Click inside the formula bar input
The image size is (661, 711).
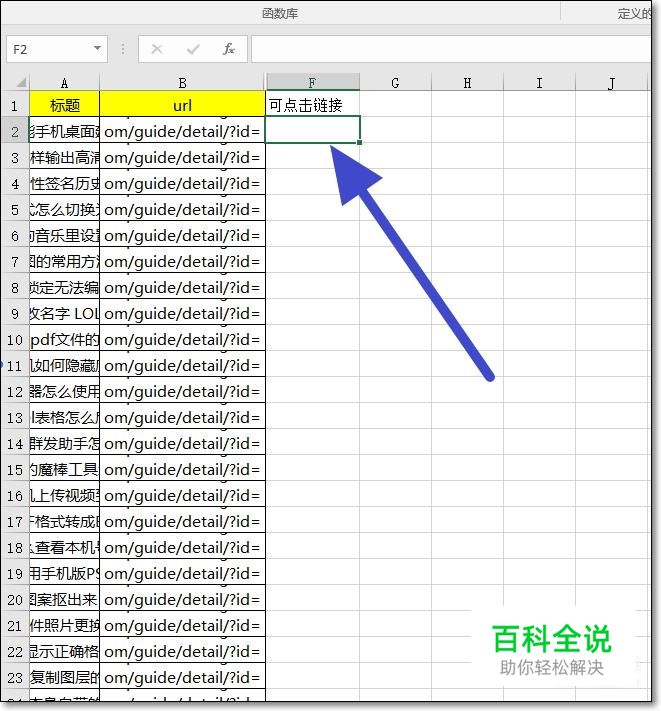pyautogui.click(x=451, y=49)
